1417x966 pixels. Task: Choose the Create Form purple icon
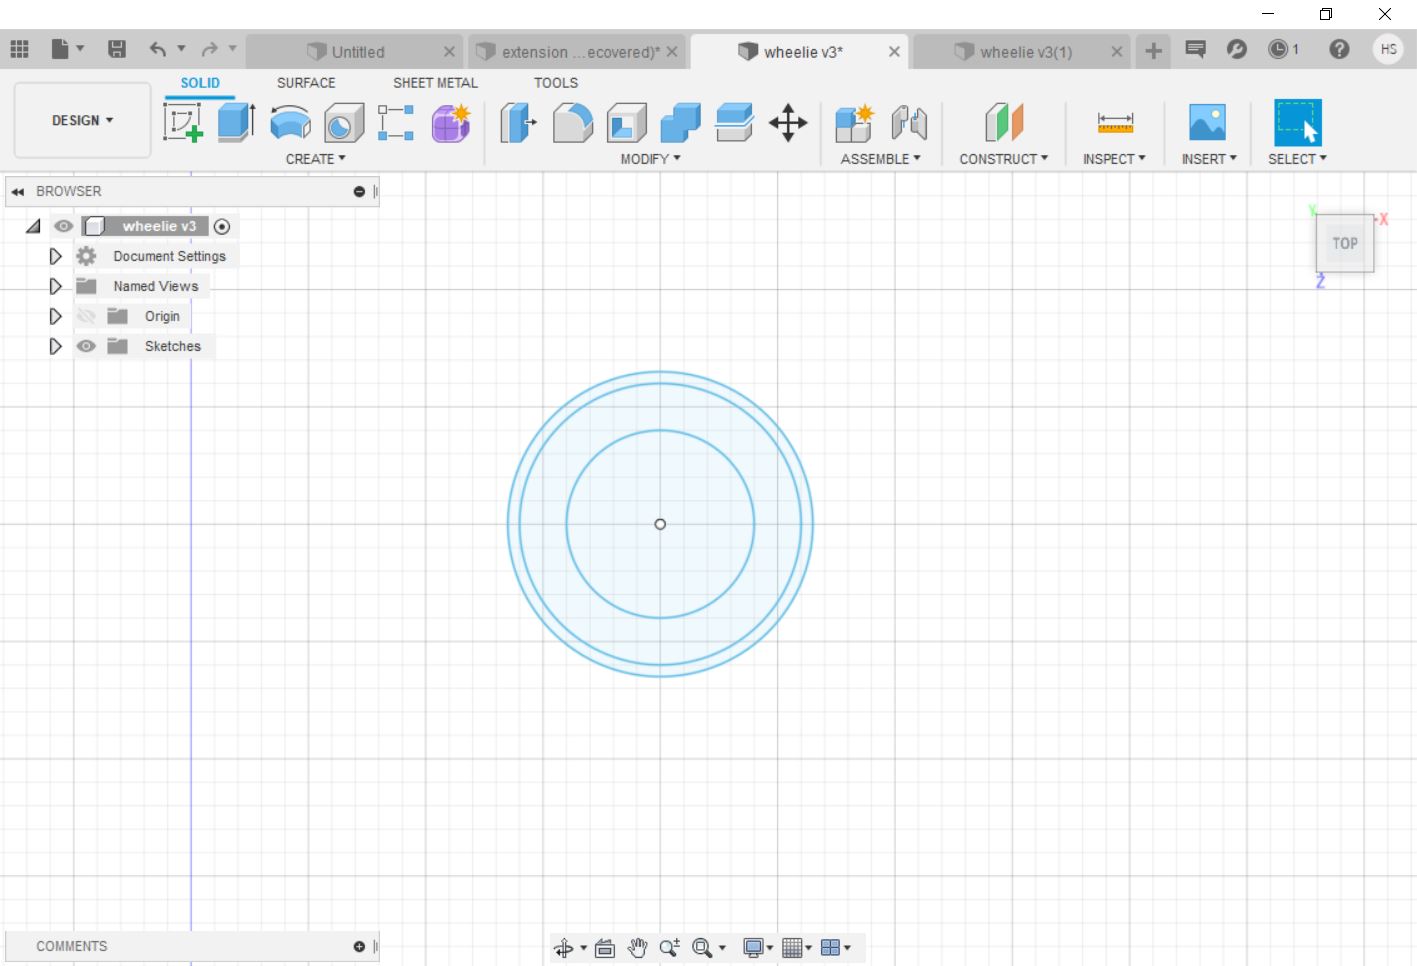[451, 122]
